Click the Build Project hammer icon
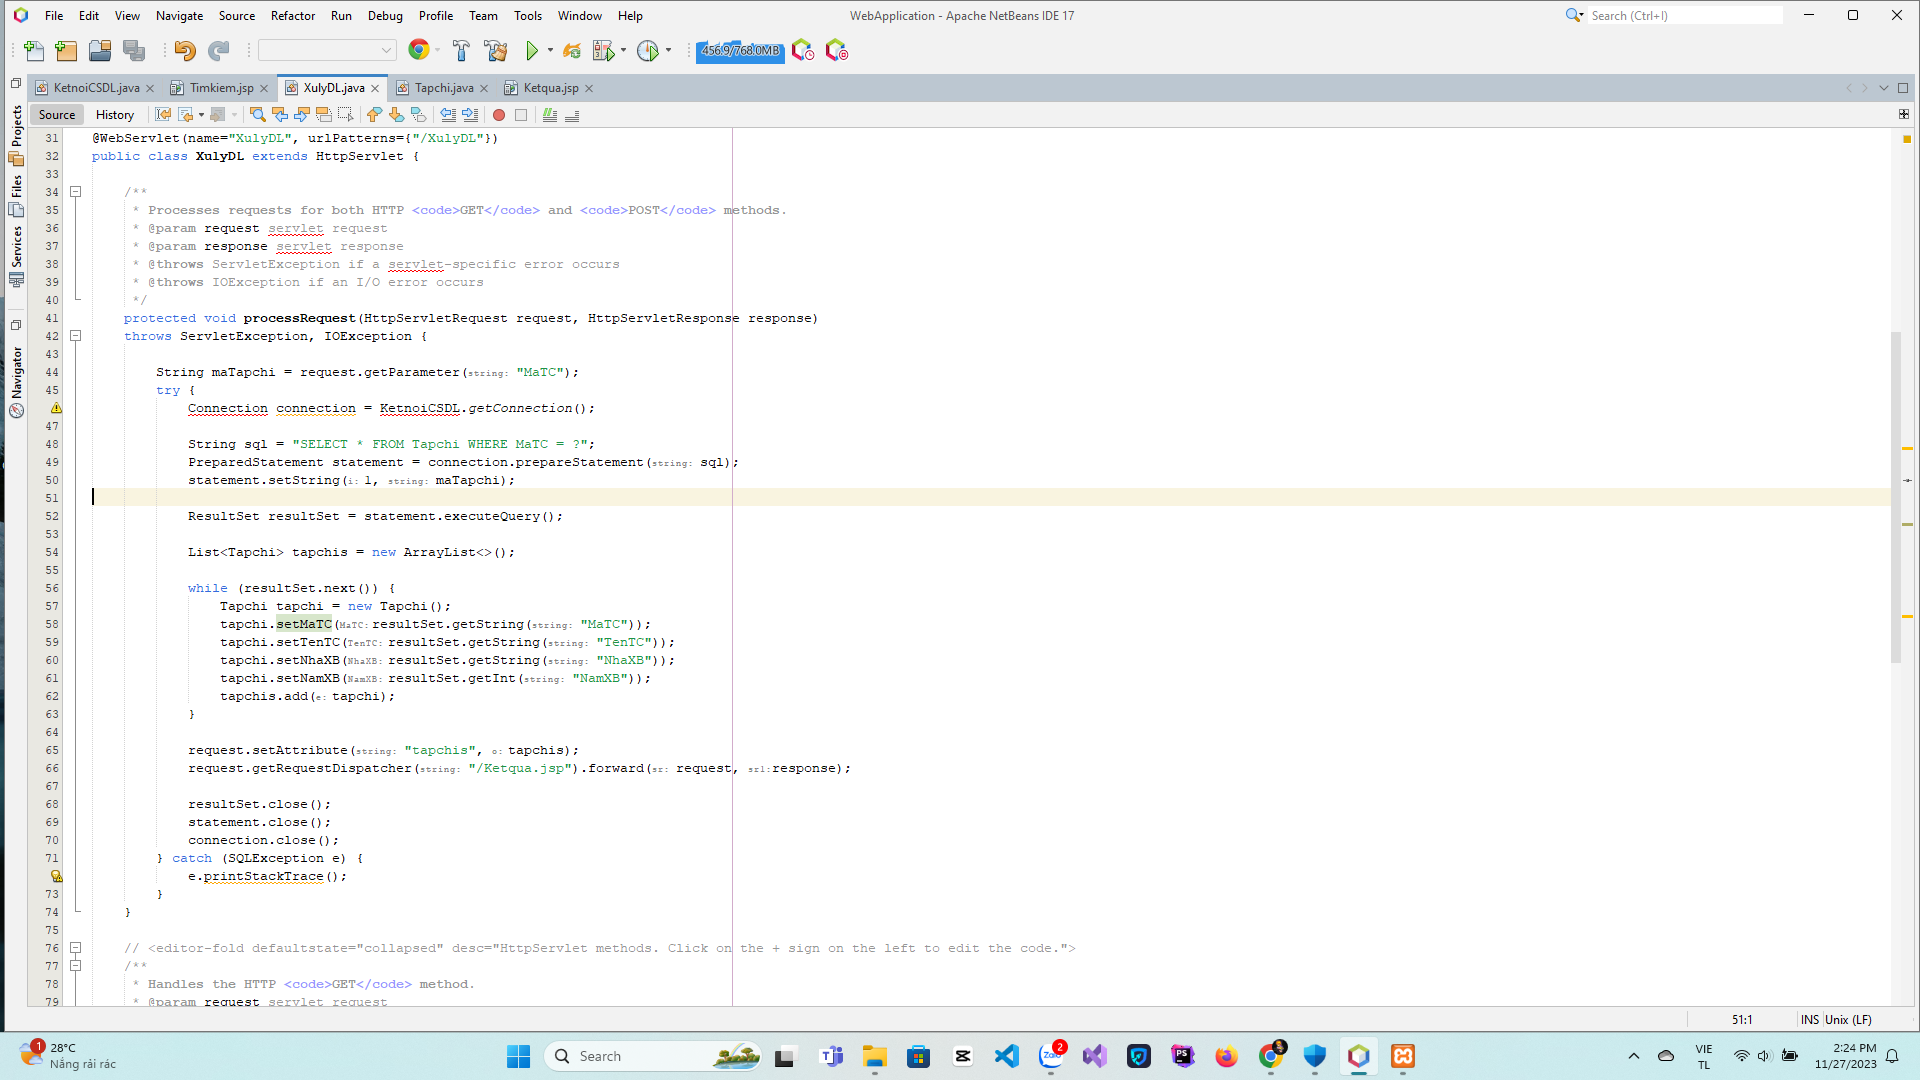 (461, 51)
